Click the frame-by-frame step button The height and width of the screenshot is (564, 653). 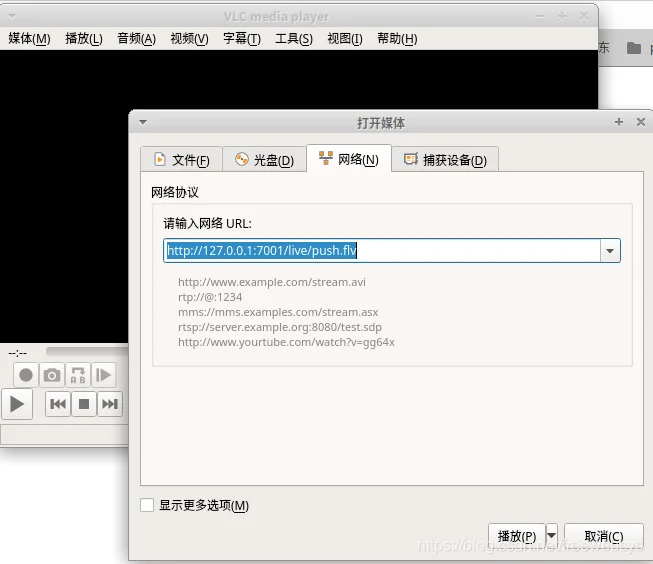[x=103, y=375]
